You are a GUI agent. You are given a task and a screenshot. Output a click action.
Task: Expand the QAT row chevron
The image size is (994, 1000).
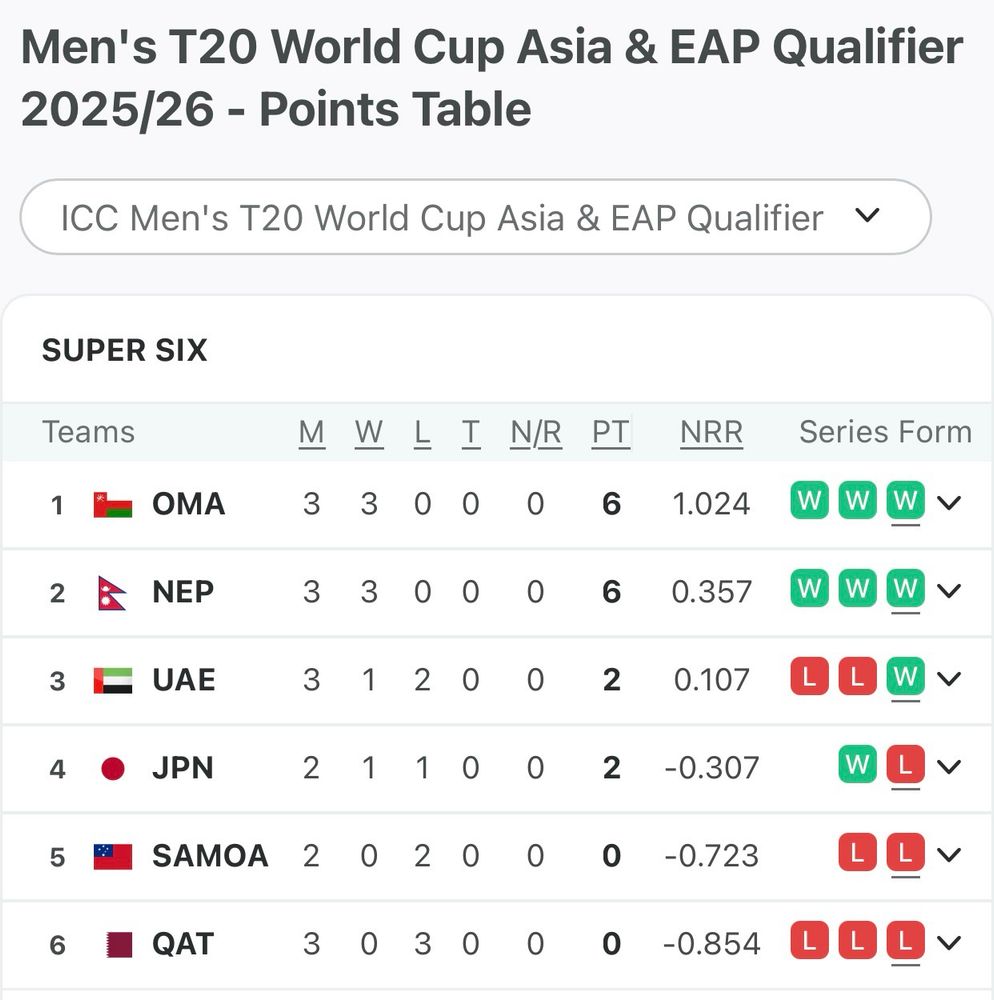(x=948, y=943)
